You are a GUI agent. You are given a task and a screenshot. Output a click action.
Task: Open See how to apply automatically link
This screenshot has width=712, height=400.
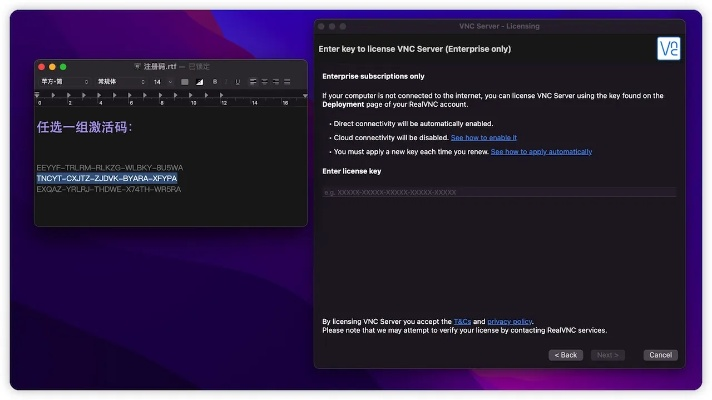[541, 152]
